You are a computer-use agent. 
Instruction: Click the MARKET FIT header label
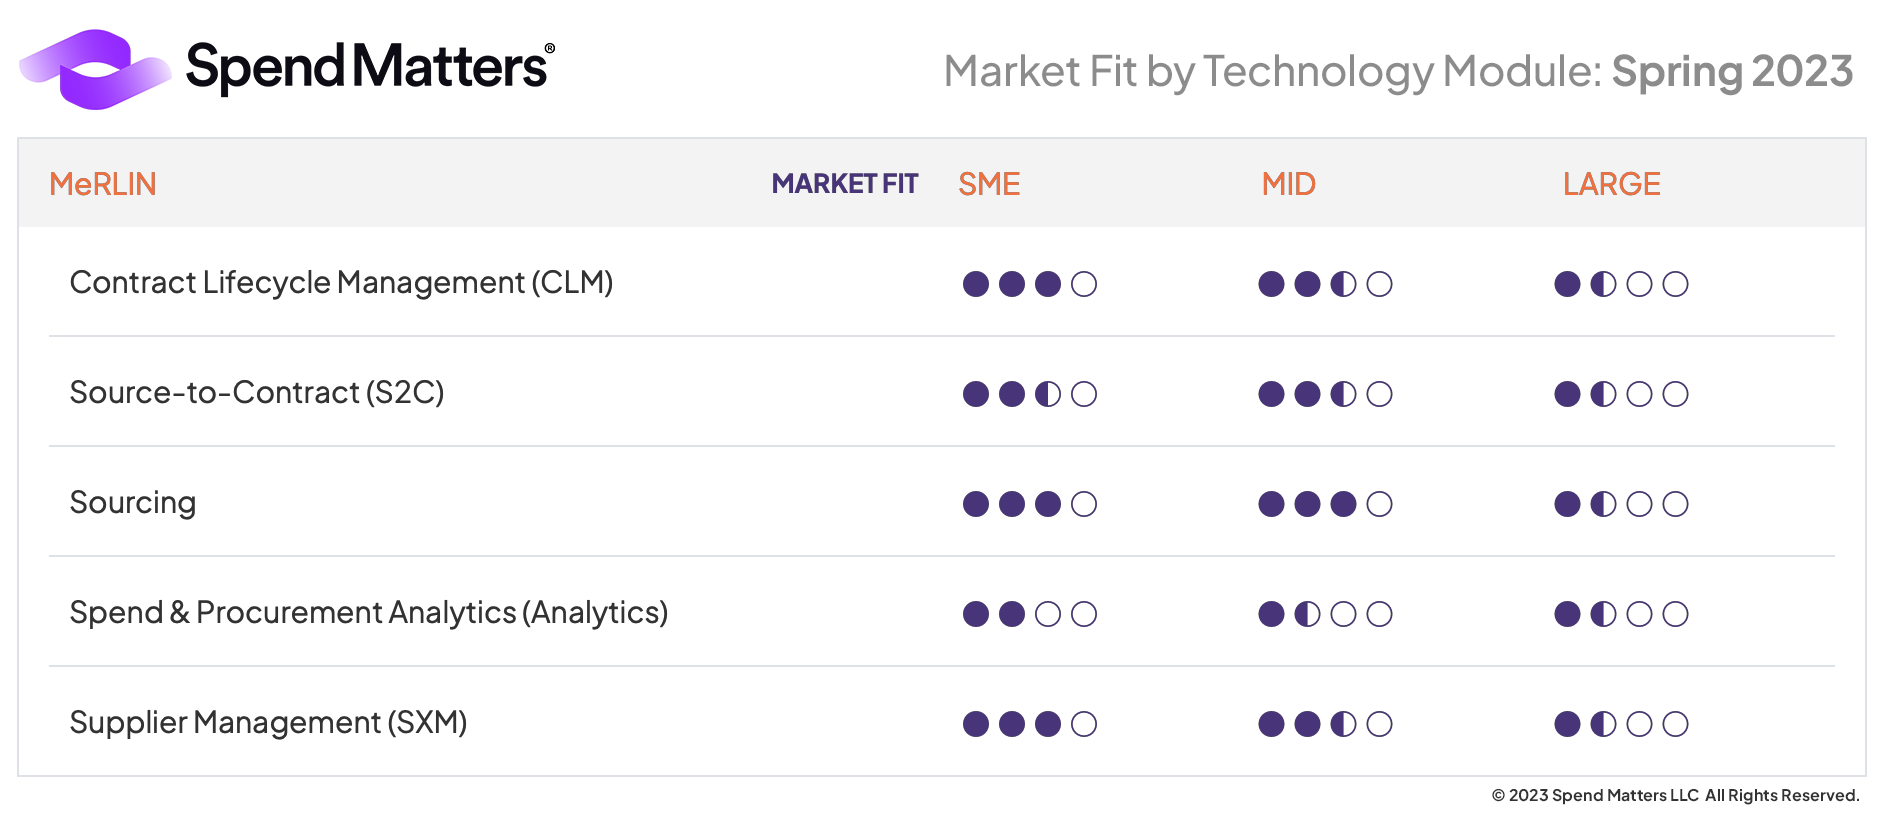click(844, 184)
